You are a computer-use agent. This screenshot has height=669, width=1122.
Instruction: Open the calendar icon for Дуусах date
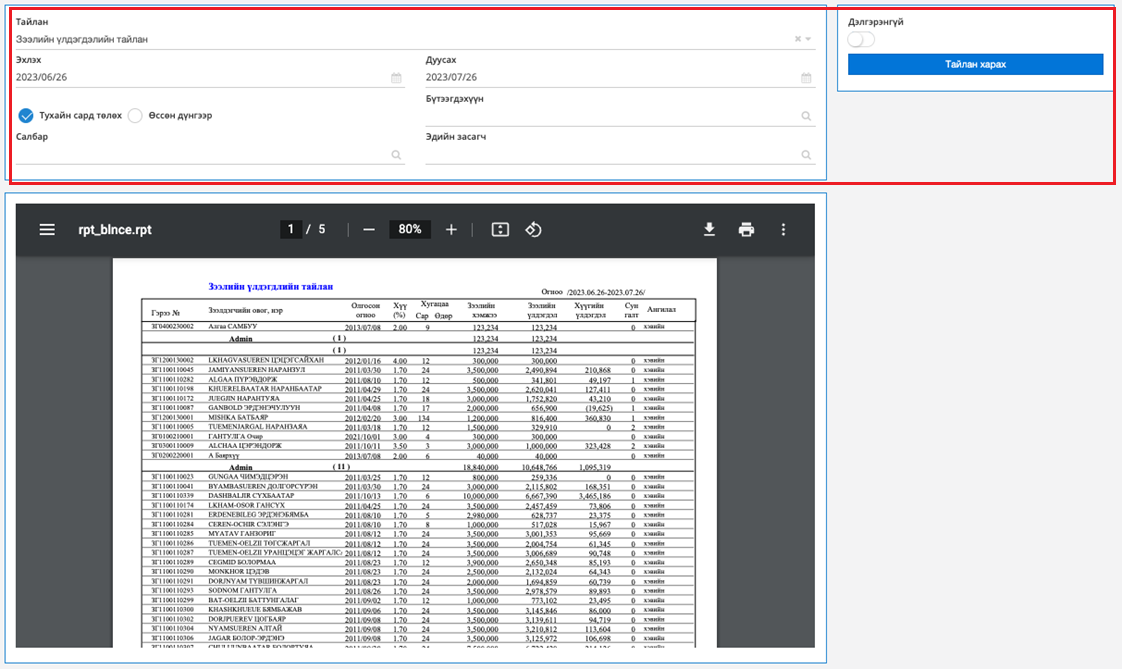(806, 77)
